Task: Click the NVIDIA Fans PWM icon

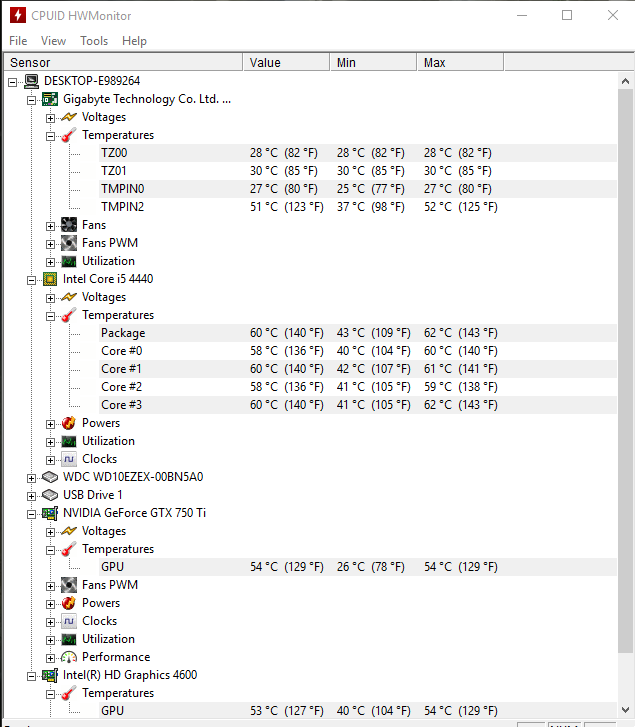Action: click(69, 585)
